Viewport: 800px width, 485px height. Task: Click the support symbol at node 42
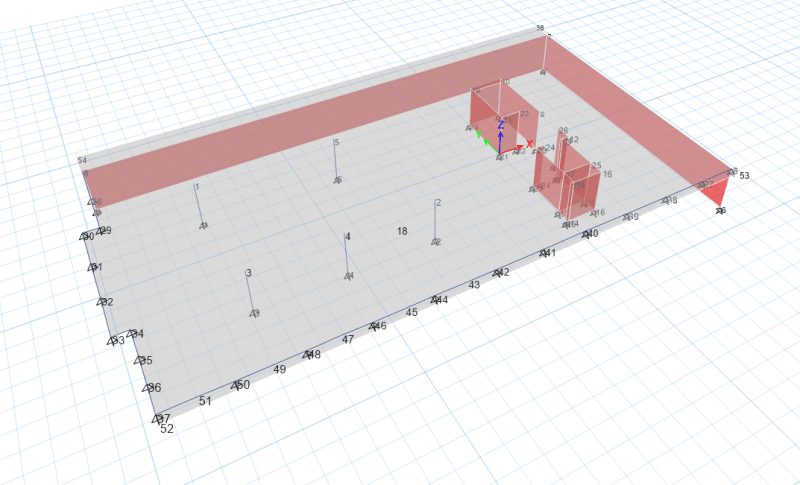coord(497,273)
